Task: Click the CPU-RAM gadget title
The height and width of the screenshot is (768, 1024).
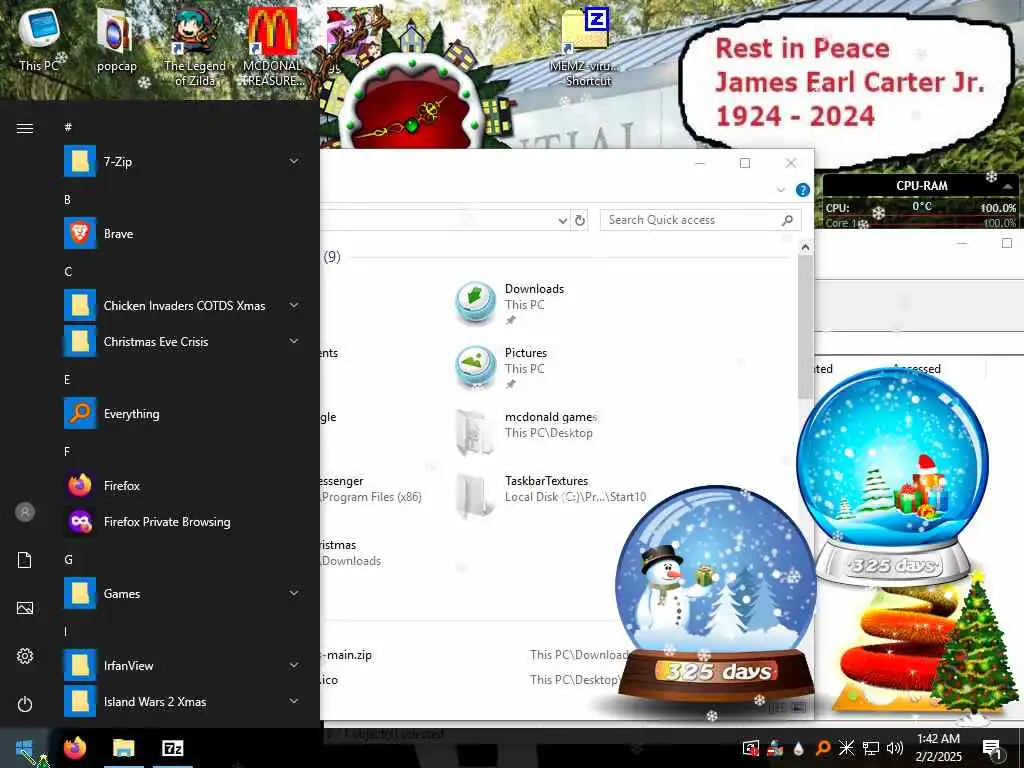Action: [x=921, y=185]
